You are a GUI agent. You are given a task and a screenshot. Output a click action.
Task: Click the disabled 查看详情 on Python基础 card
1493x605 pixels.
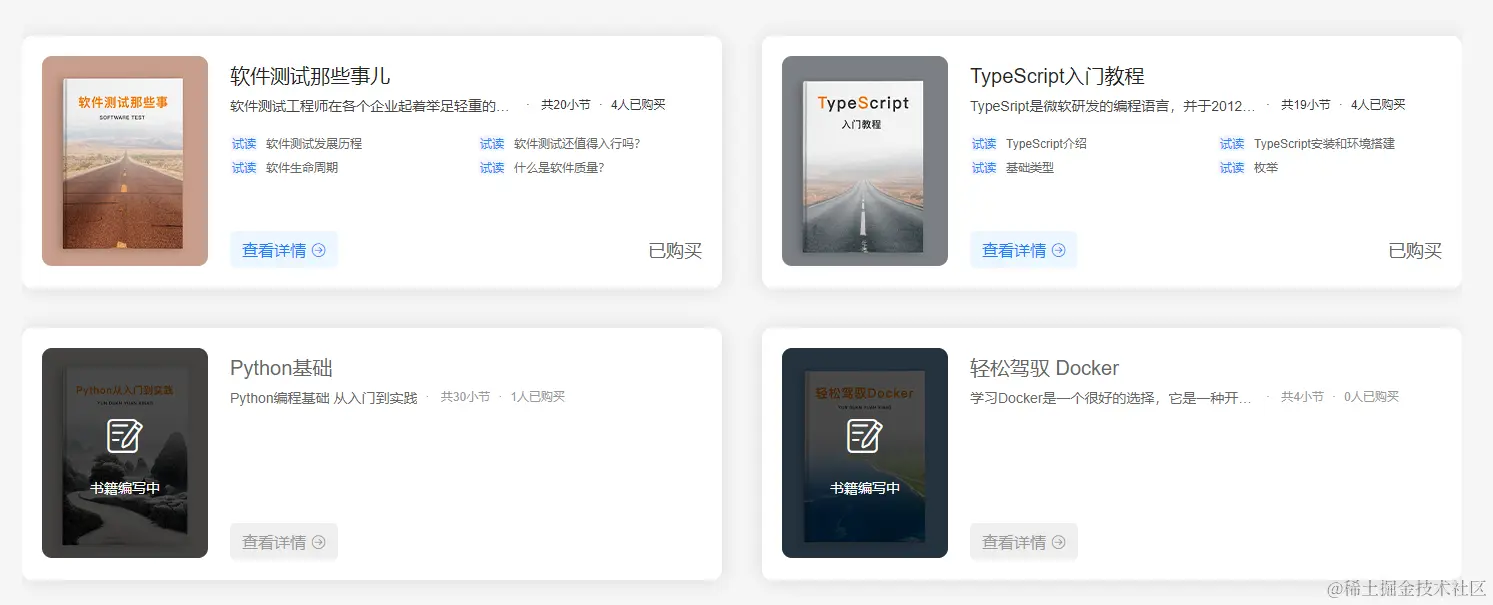click(284, 542)
